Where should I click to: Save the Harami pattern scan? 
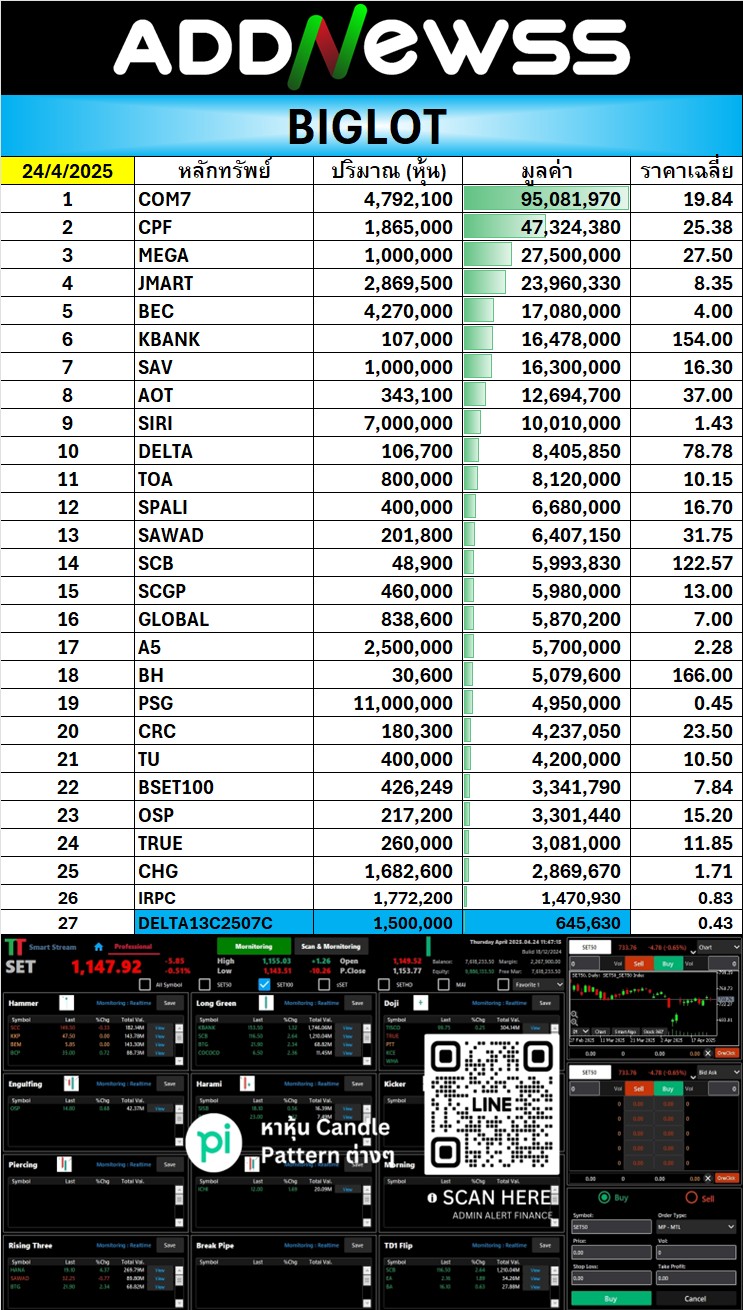357,1083
